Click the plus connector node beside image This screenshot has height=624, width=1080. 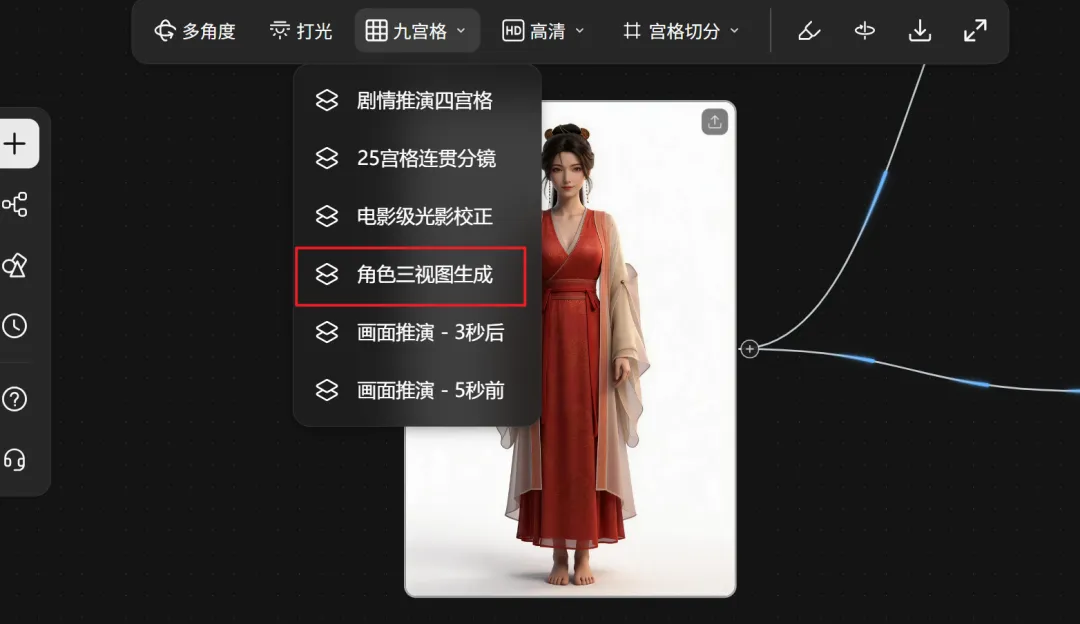[x=749, y=349]
